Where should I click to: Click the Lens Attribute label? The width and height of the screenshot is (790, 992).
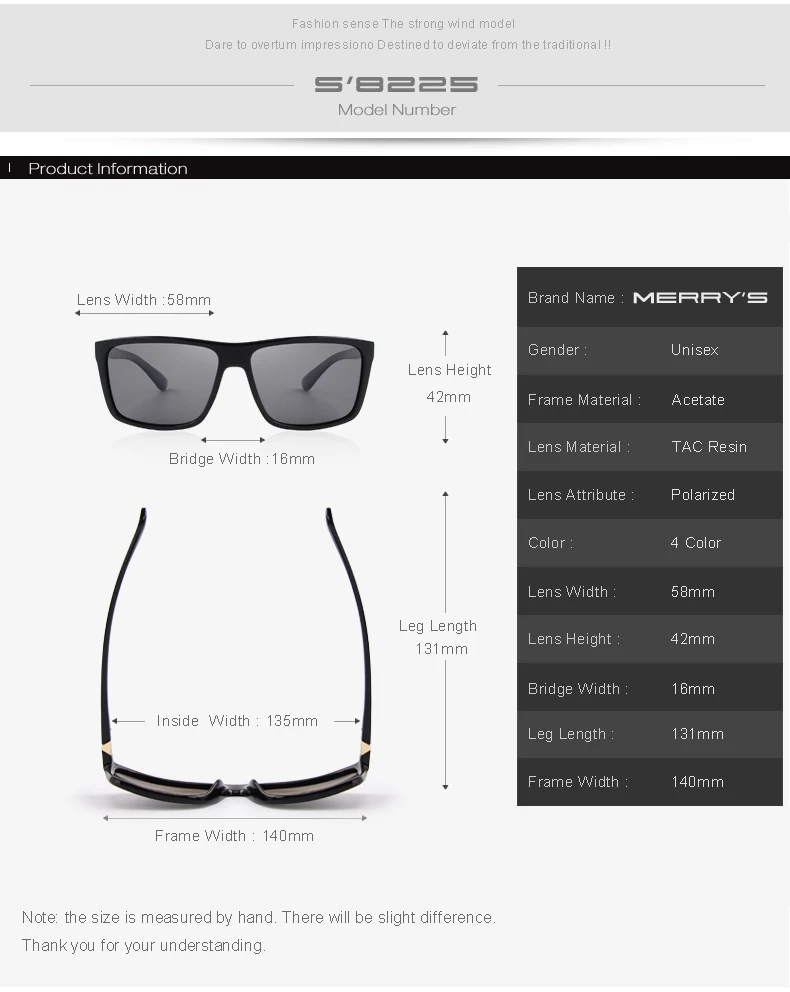581,495
